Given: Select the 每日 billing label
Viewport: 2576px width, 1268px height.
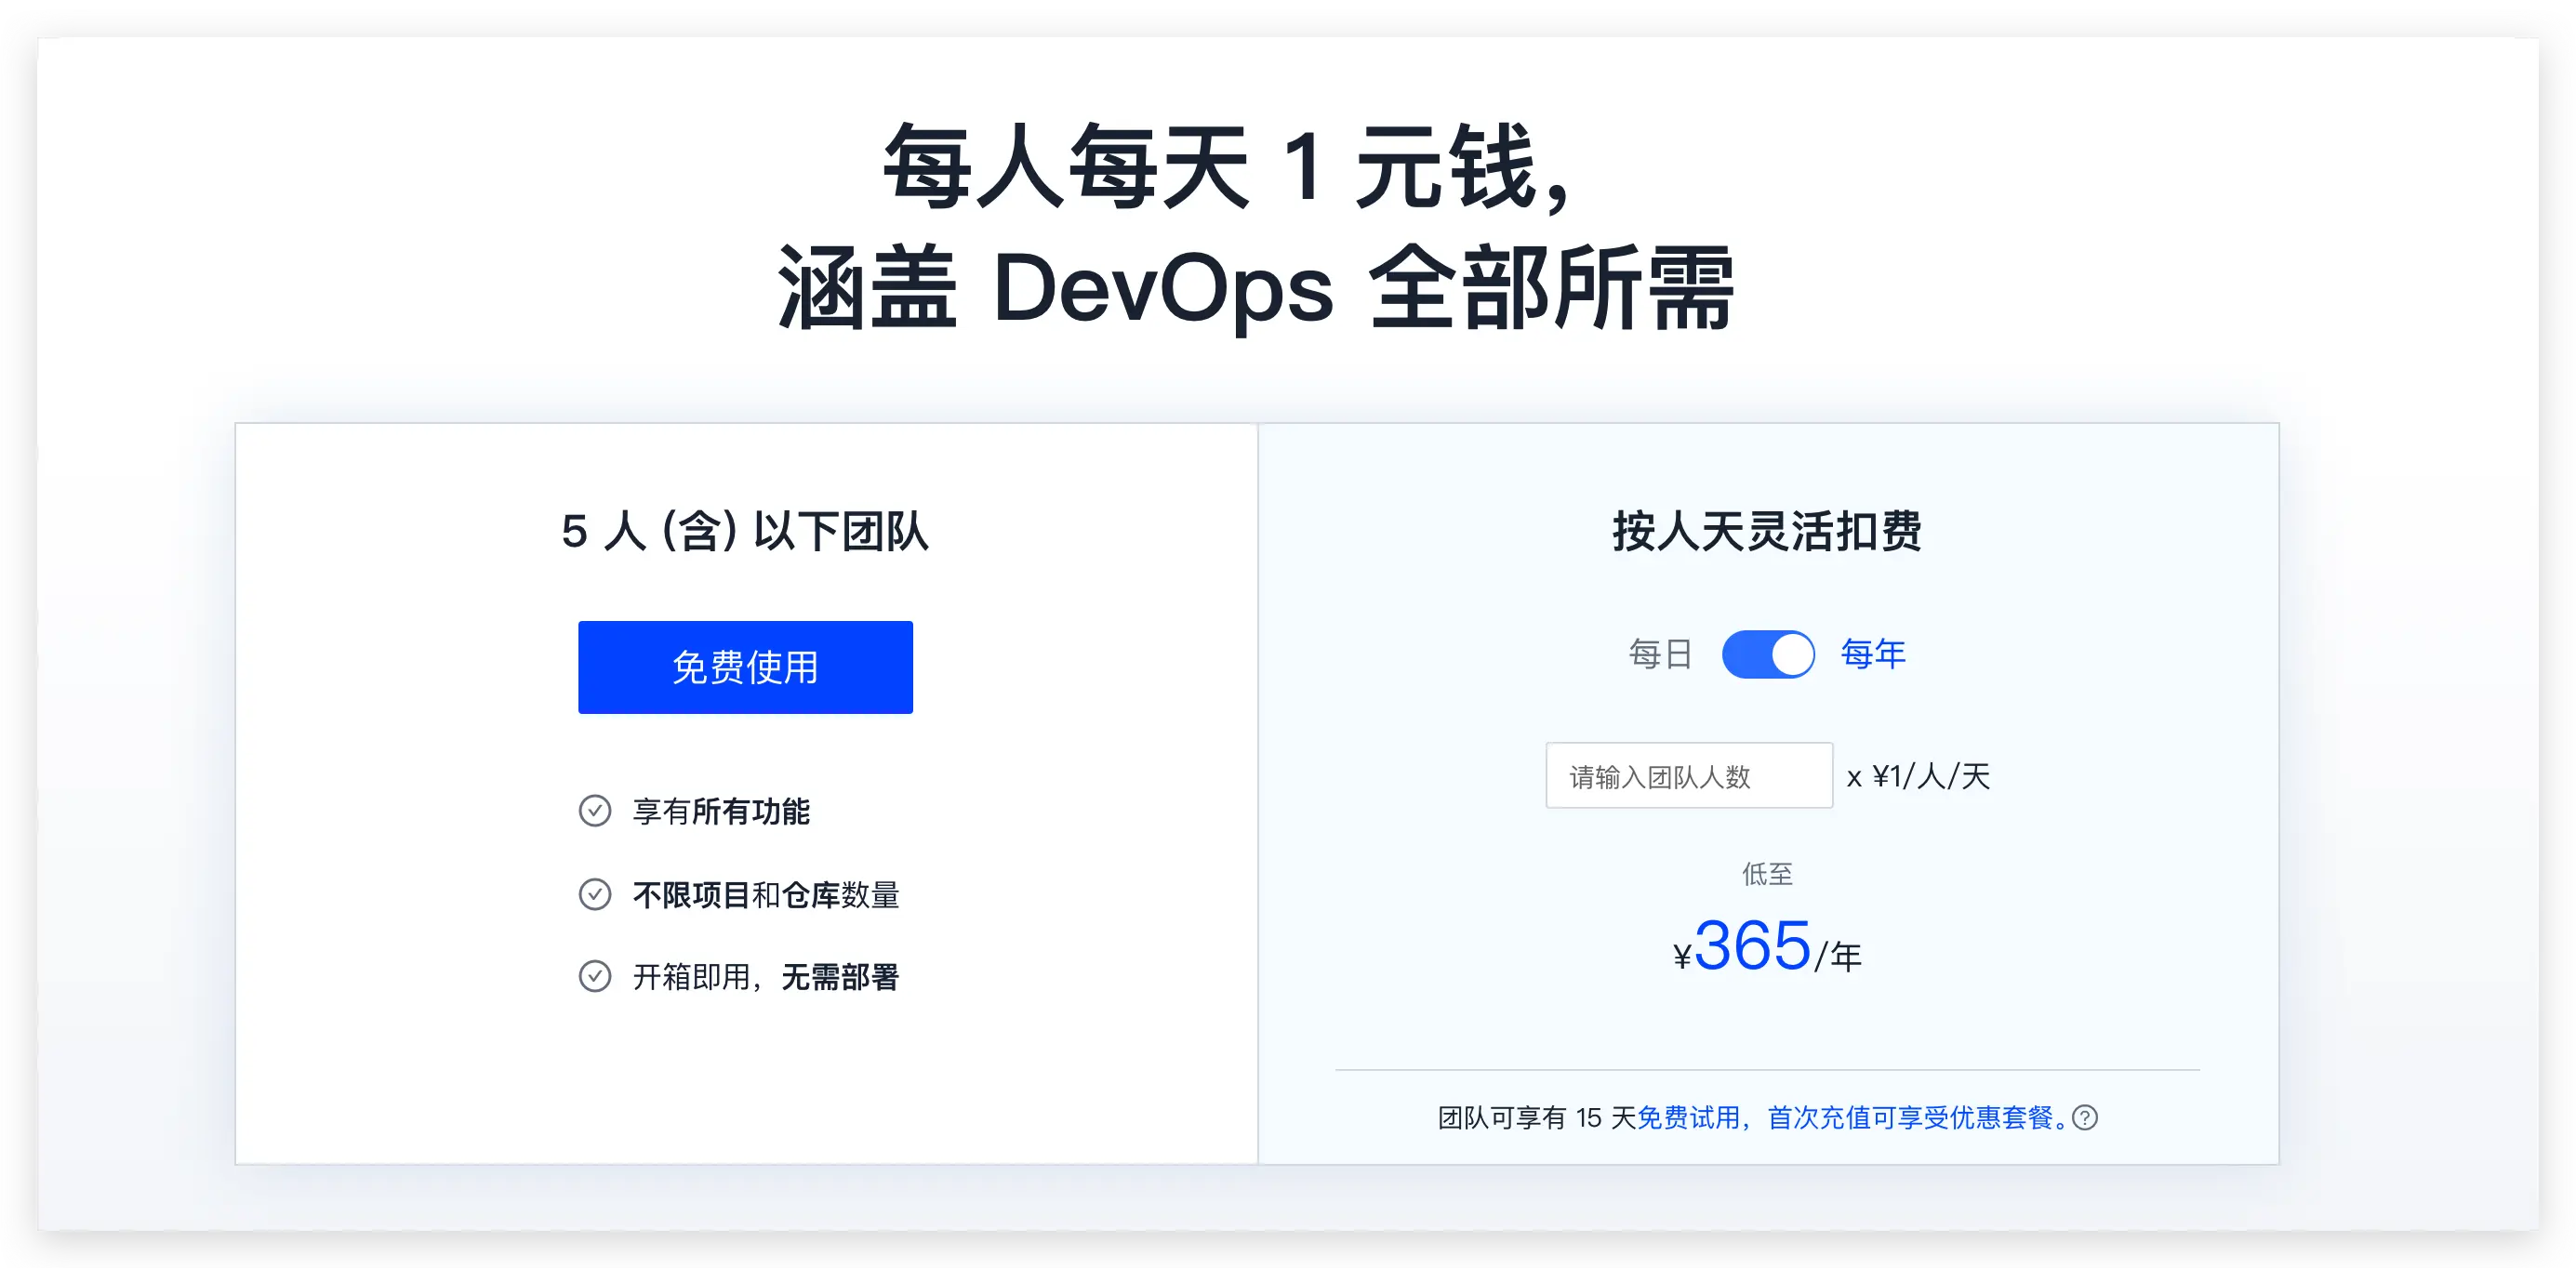Looking at the screenshot, I should pos(1660,654).
